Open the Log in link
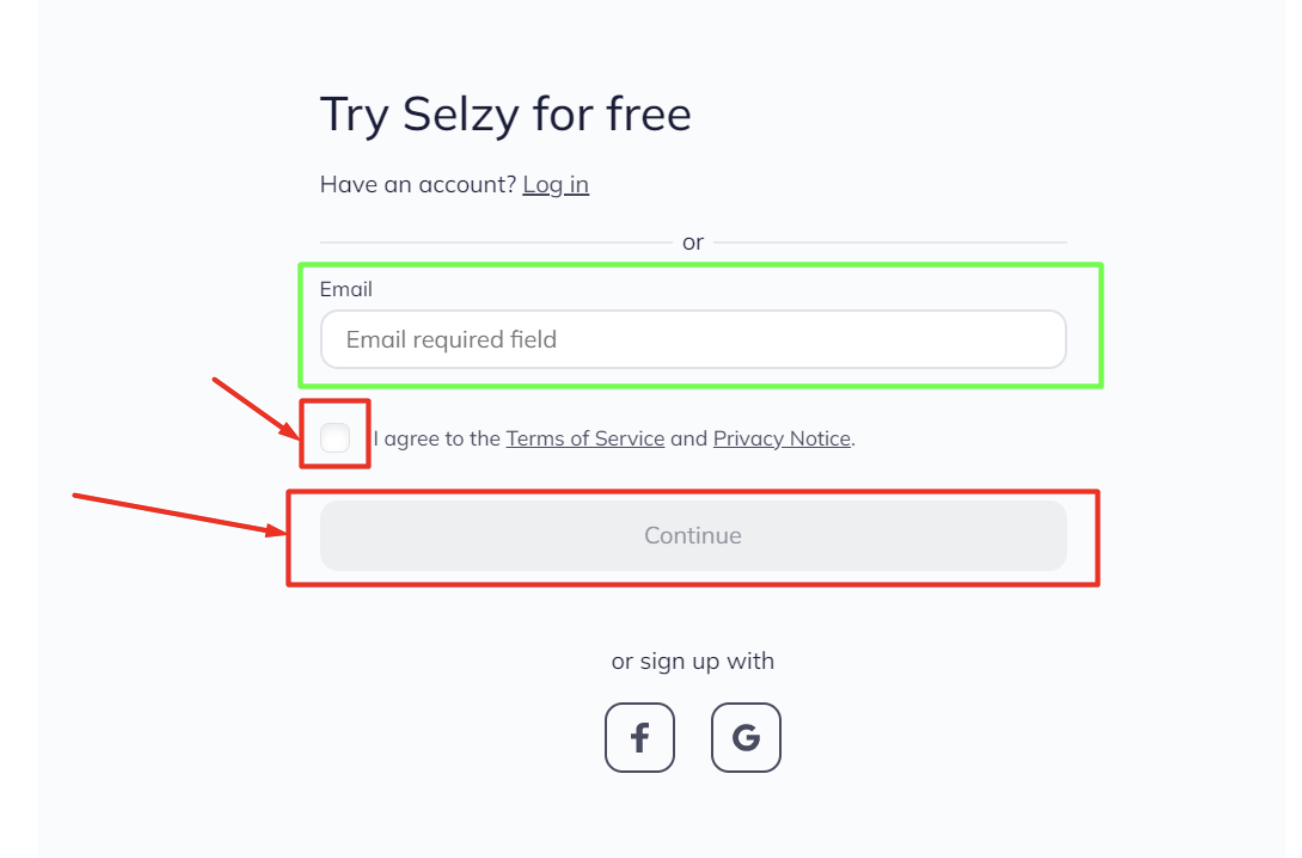The width and height of the screenshot is (1302, 858). tap(555, 185)
